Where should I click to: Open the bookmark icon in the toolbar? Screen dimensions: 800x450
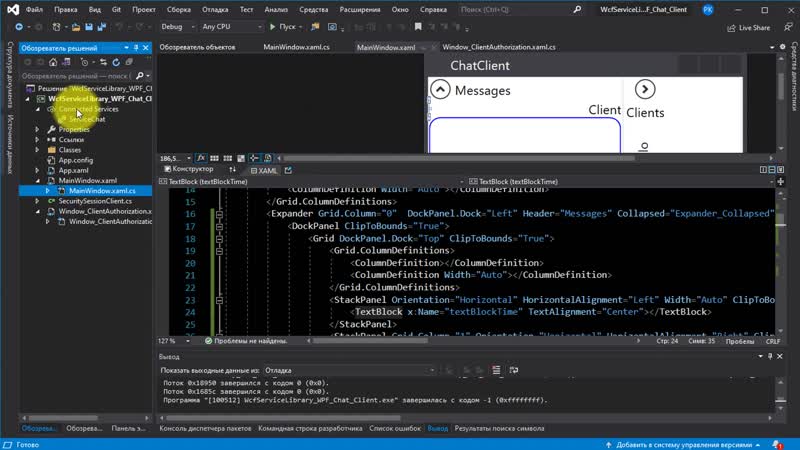418,27
